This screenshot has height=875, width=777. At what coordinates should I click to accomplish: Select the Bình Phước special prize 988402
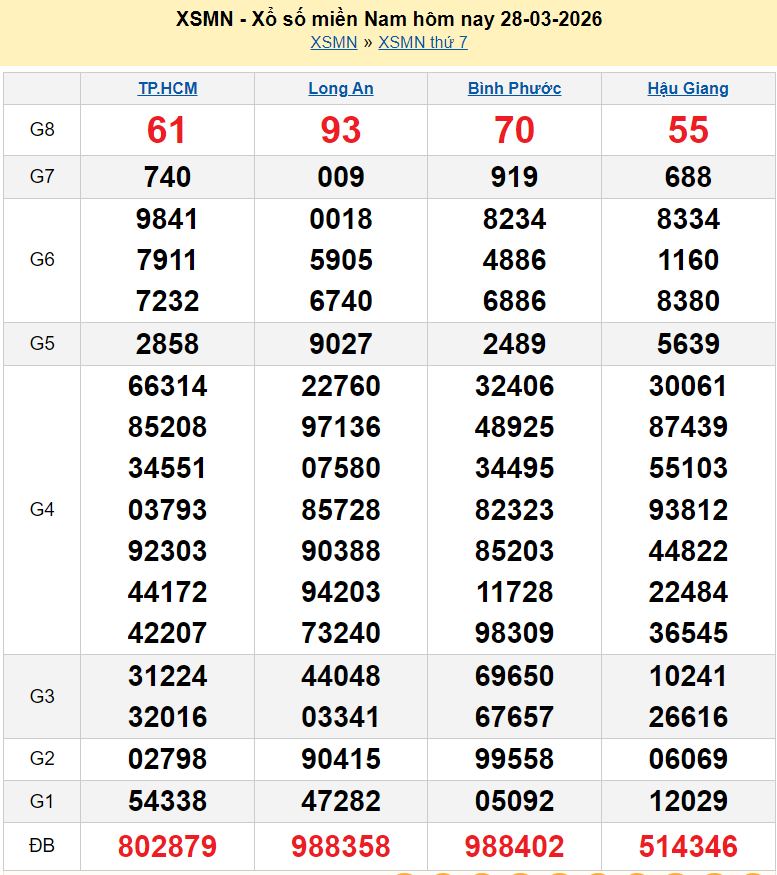[x=514, y=847]
